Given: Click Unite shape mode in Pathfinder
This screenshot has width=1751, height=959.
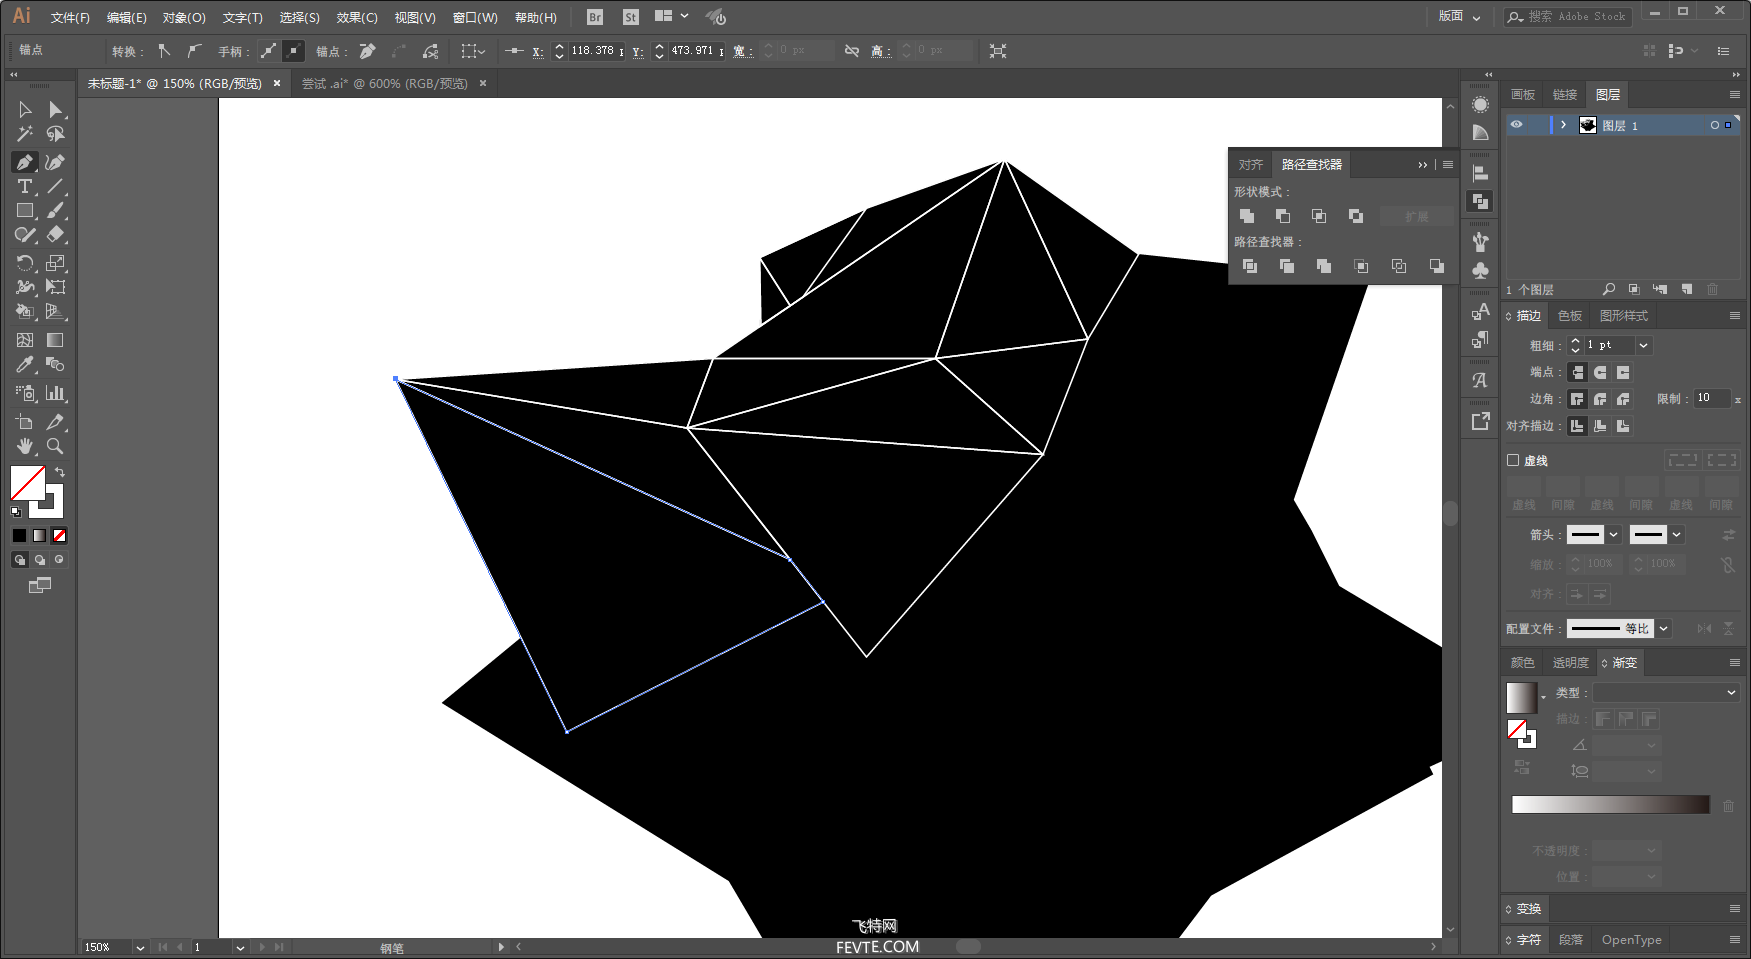Looking at the screenshot, I should coord(1247,216).
